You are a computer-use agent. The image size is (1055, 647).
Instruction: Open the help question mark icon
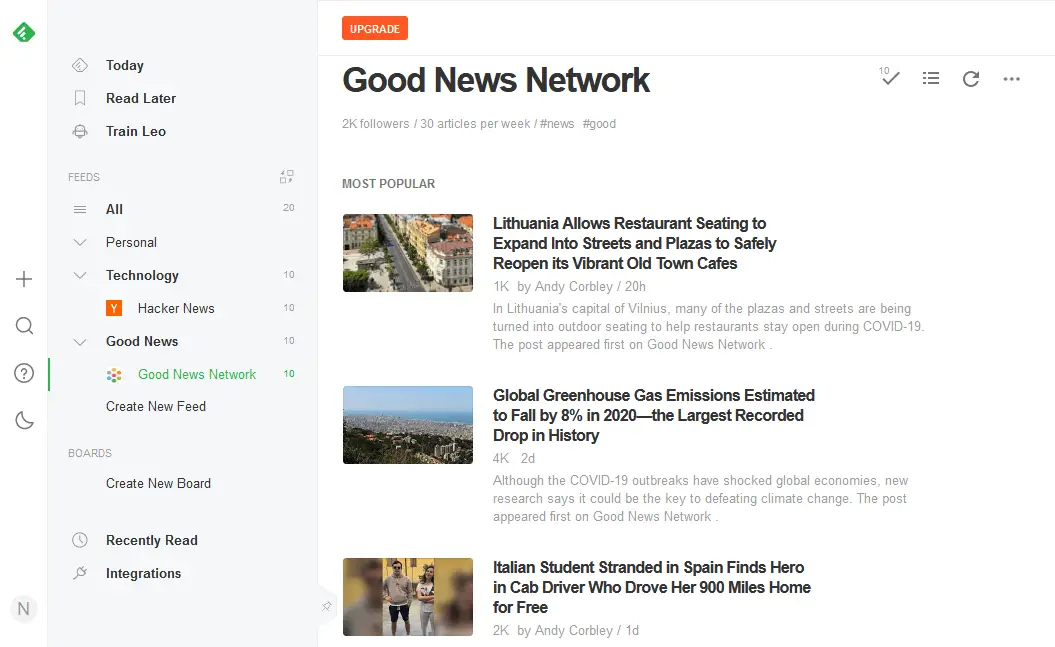[24, 373]
